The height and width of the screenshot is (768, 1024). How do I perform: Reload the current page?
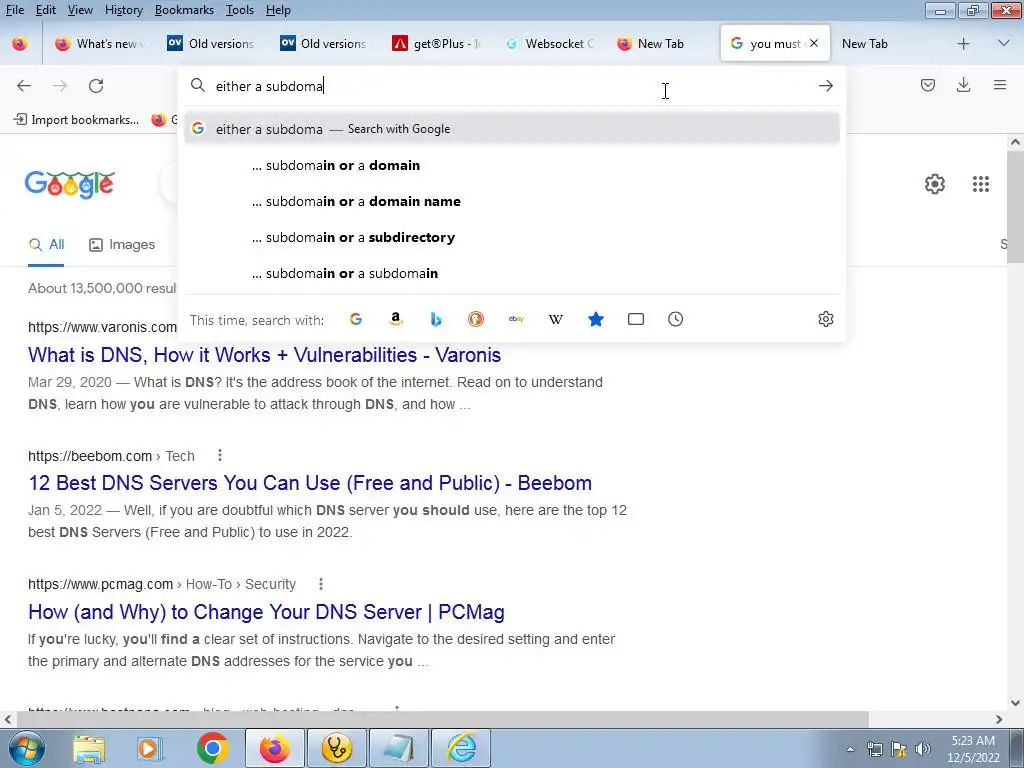coord(96,86)
